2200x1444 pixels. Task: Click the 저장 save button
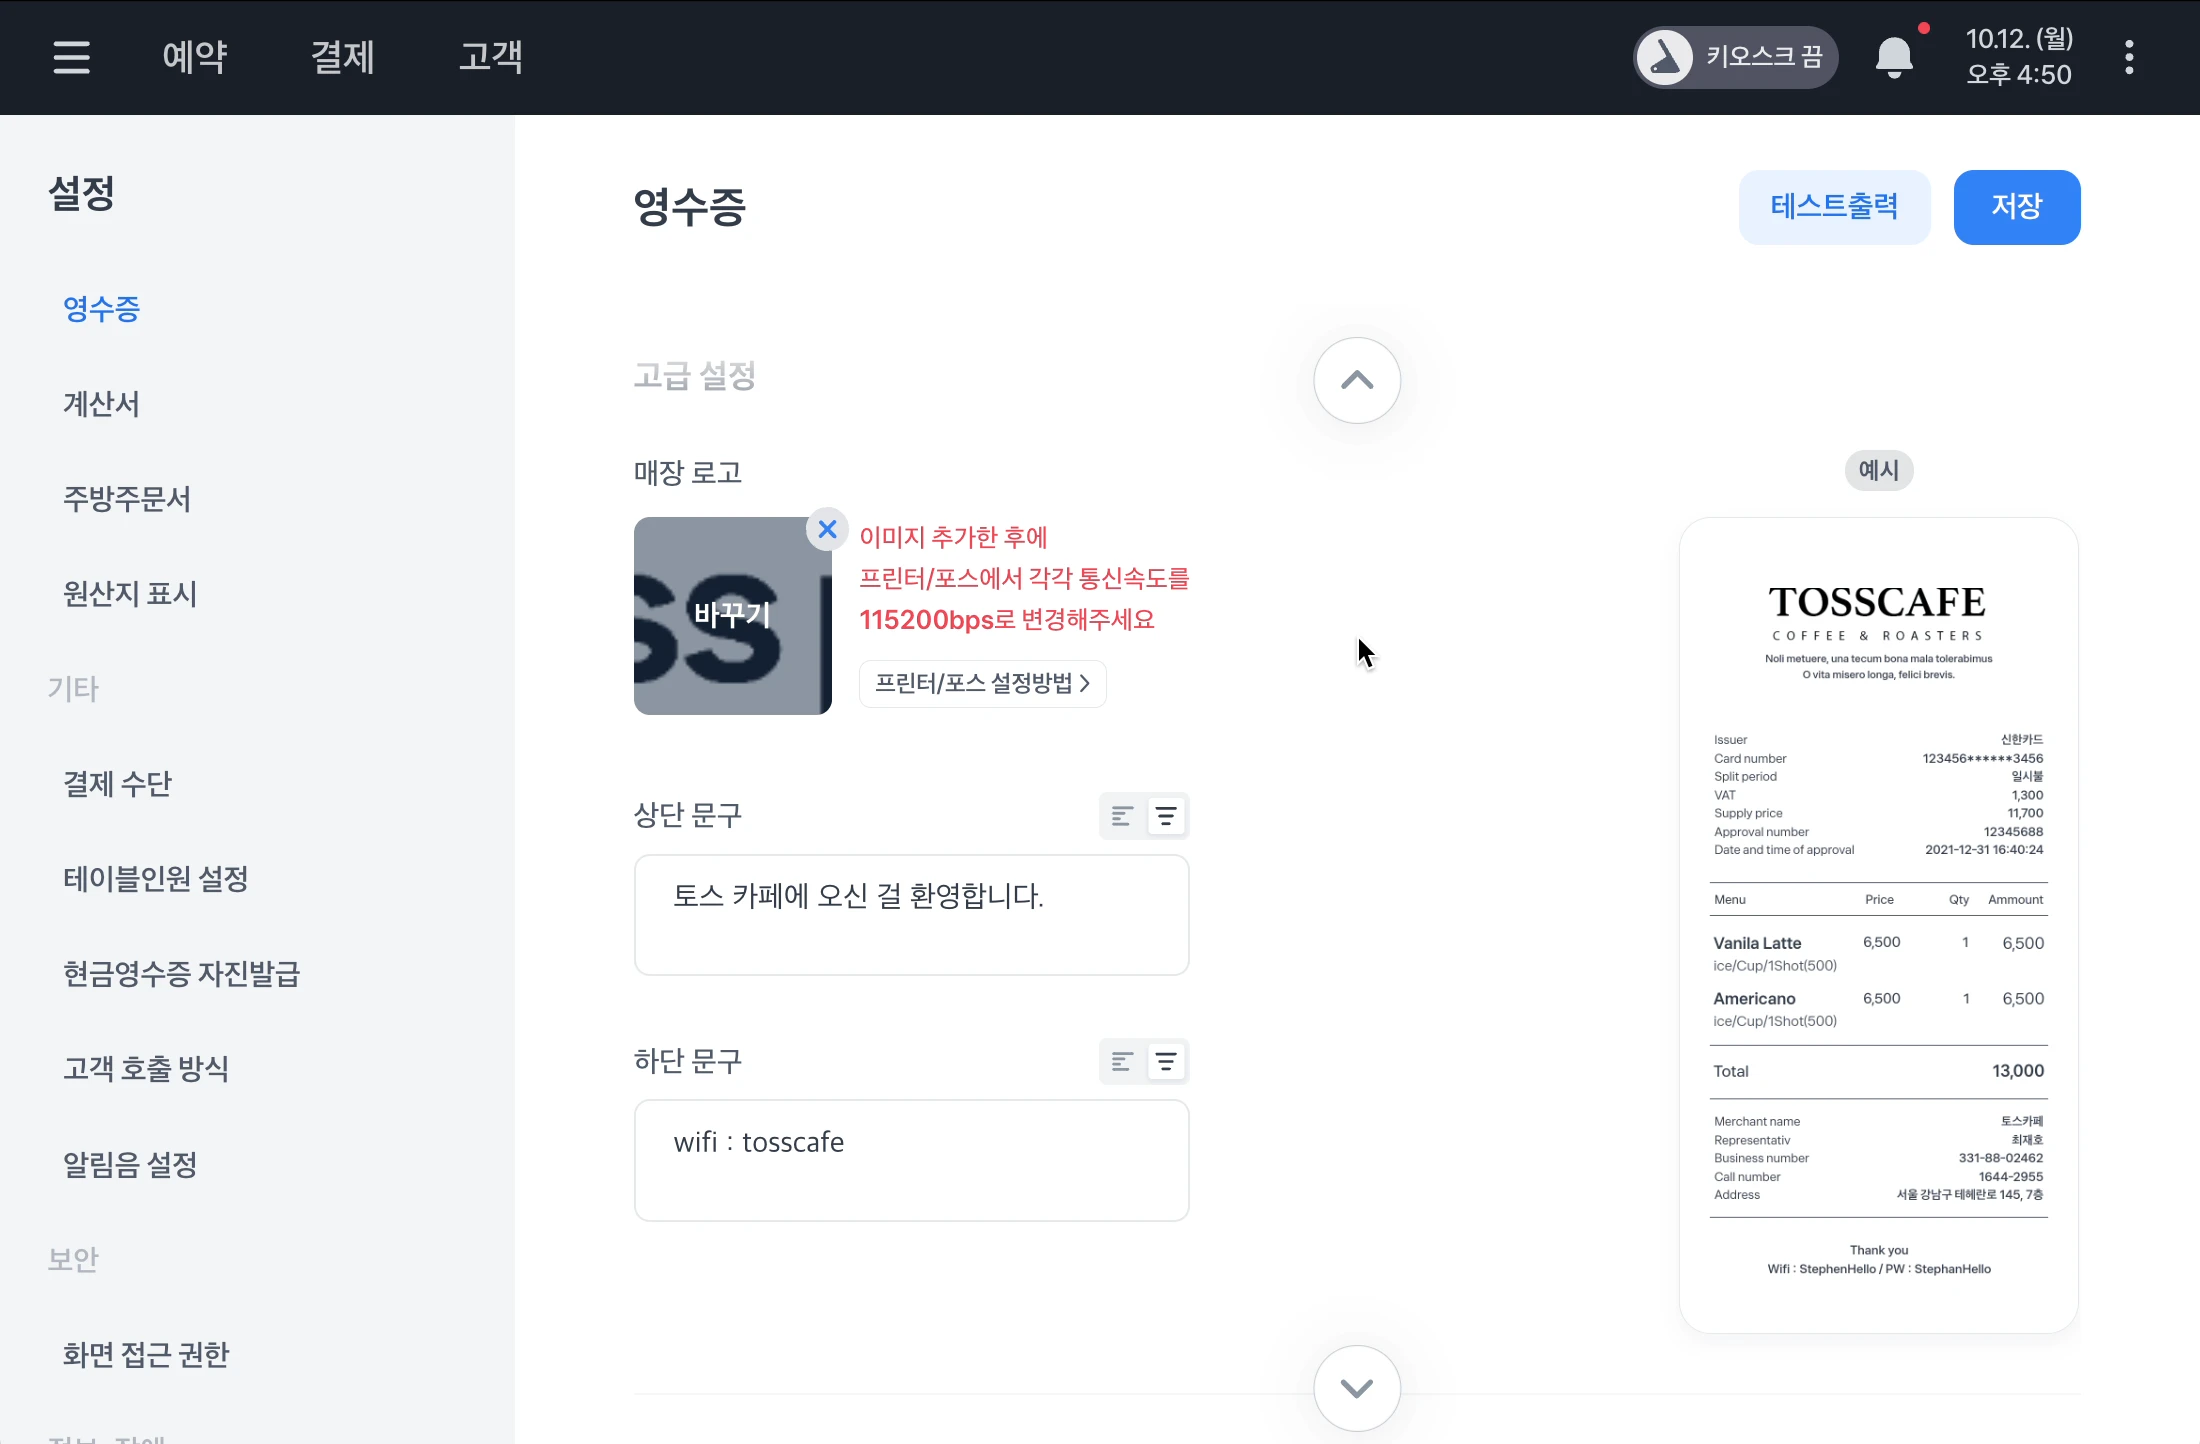click(x=2017, y=207)
